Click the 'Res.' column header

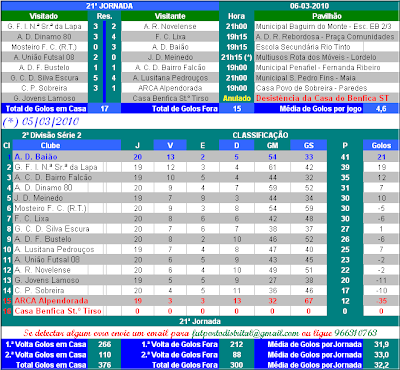[104, 16]
